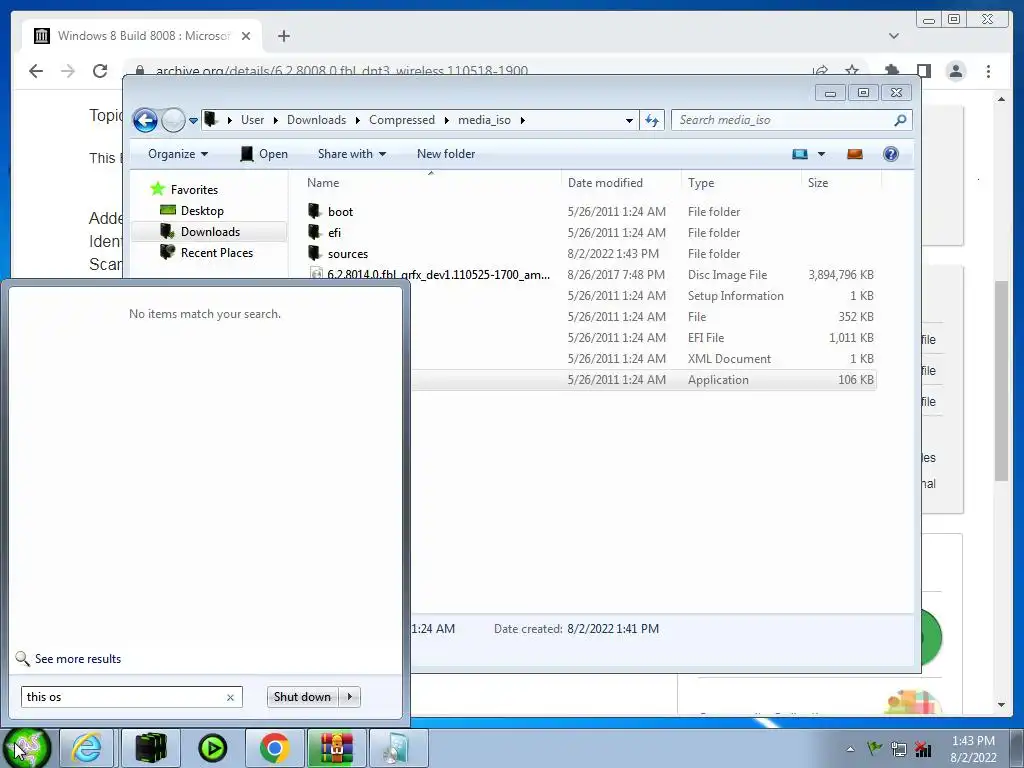
Task: Click the Application row sized 106 KB
Action: click(644, 380)
